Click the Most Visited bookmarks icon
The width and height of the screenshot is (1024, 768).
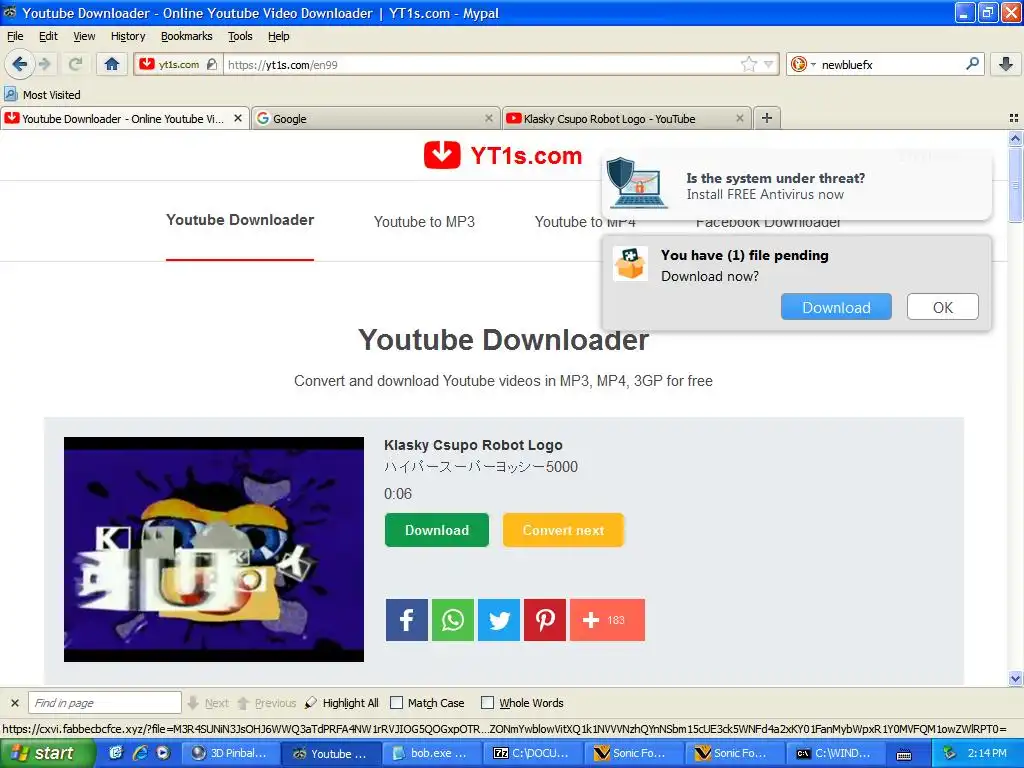pos(10,94)
